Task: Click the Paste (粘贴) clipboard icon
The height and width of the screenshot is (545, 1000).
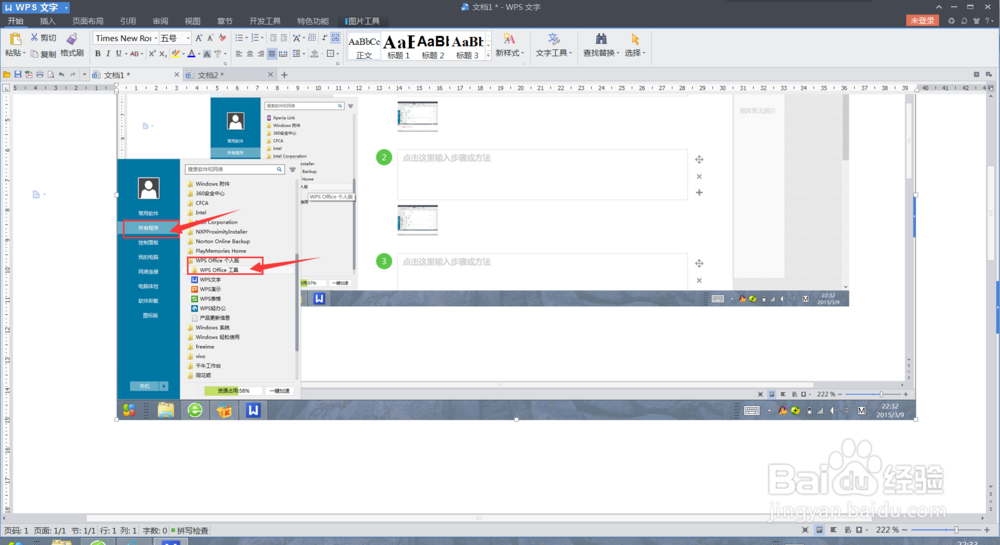Action: [14, 40]
